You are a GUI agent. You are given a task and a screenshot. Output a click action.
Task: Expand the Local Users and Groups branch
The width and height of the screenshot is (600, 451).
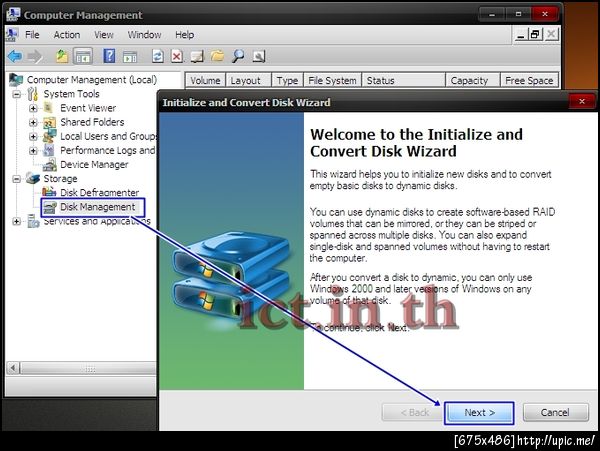(x=33, y=137)
